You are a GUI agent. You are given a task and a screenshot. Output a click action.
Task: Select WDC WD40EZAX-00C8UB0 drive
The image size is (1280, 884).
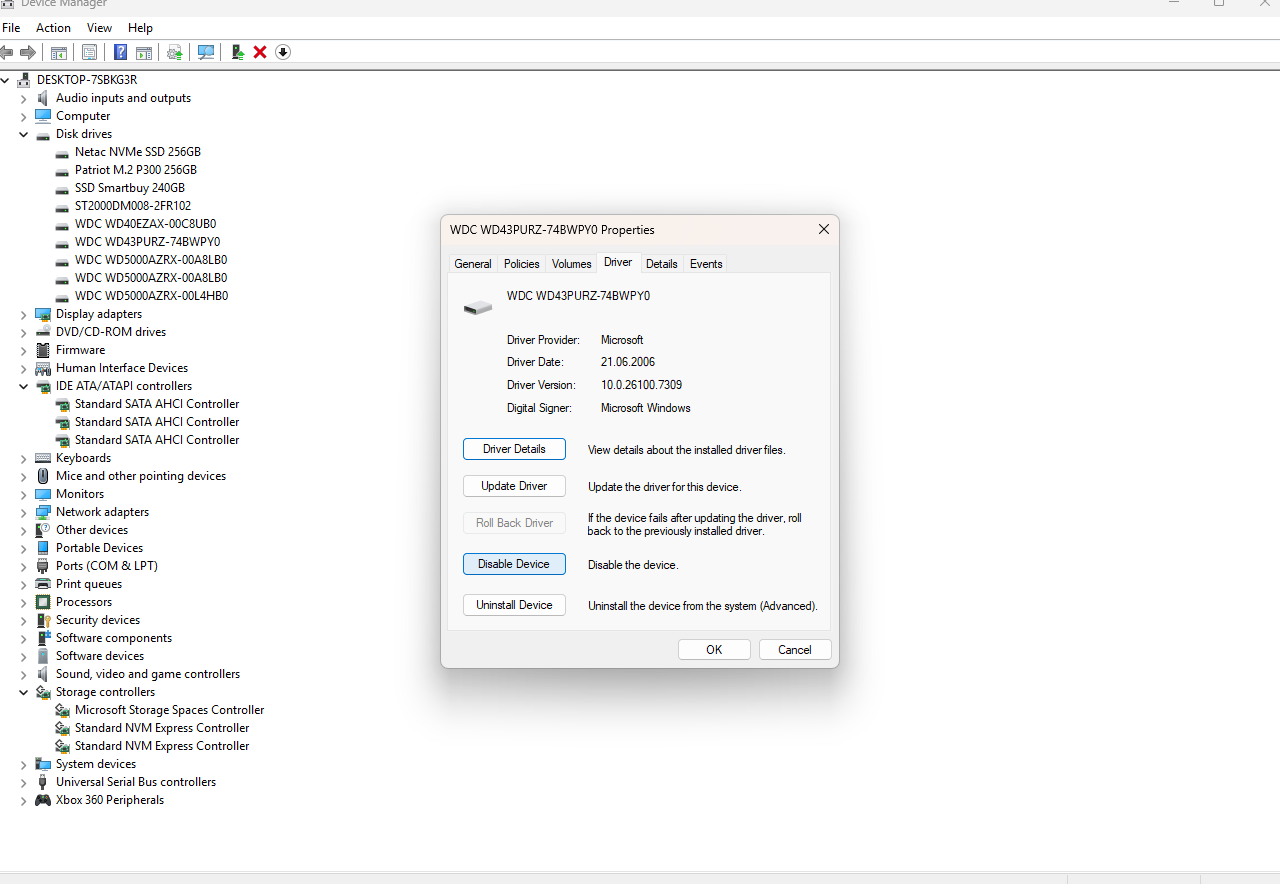(x=146, y=224)
